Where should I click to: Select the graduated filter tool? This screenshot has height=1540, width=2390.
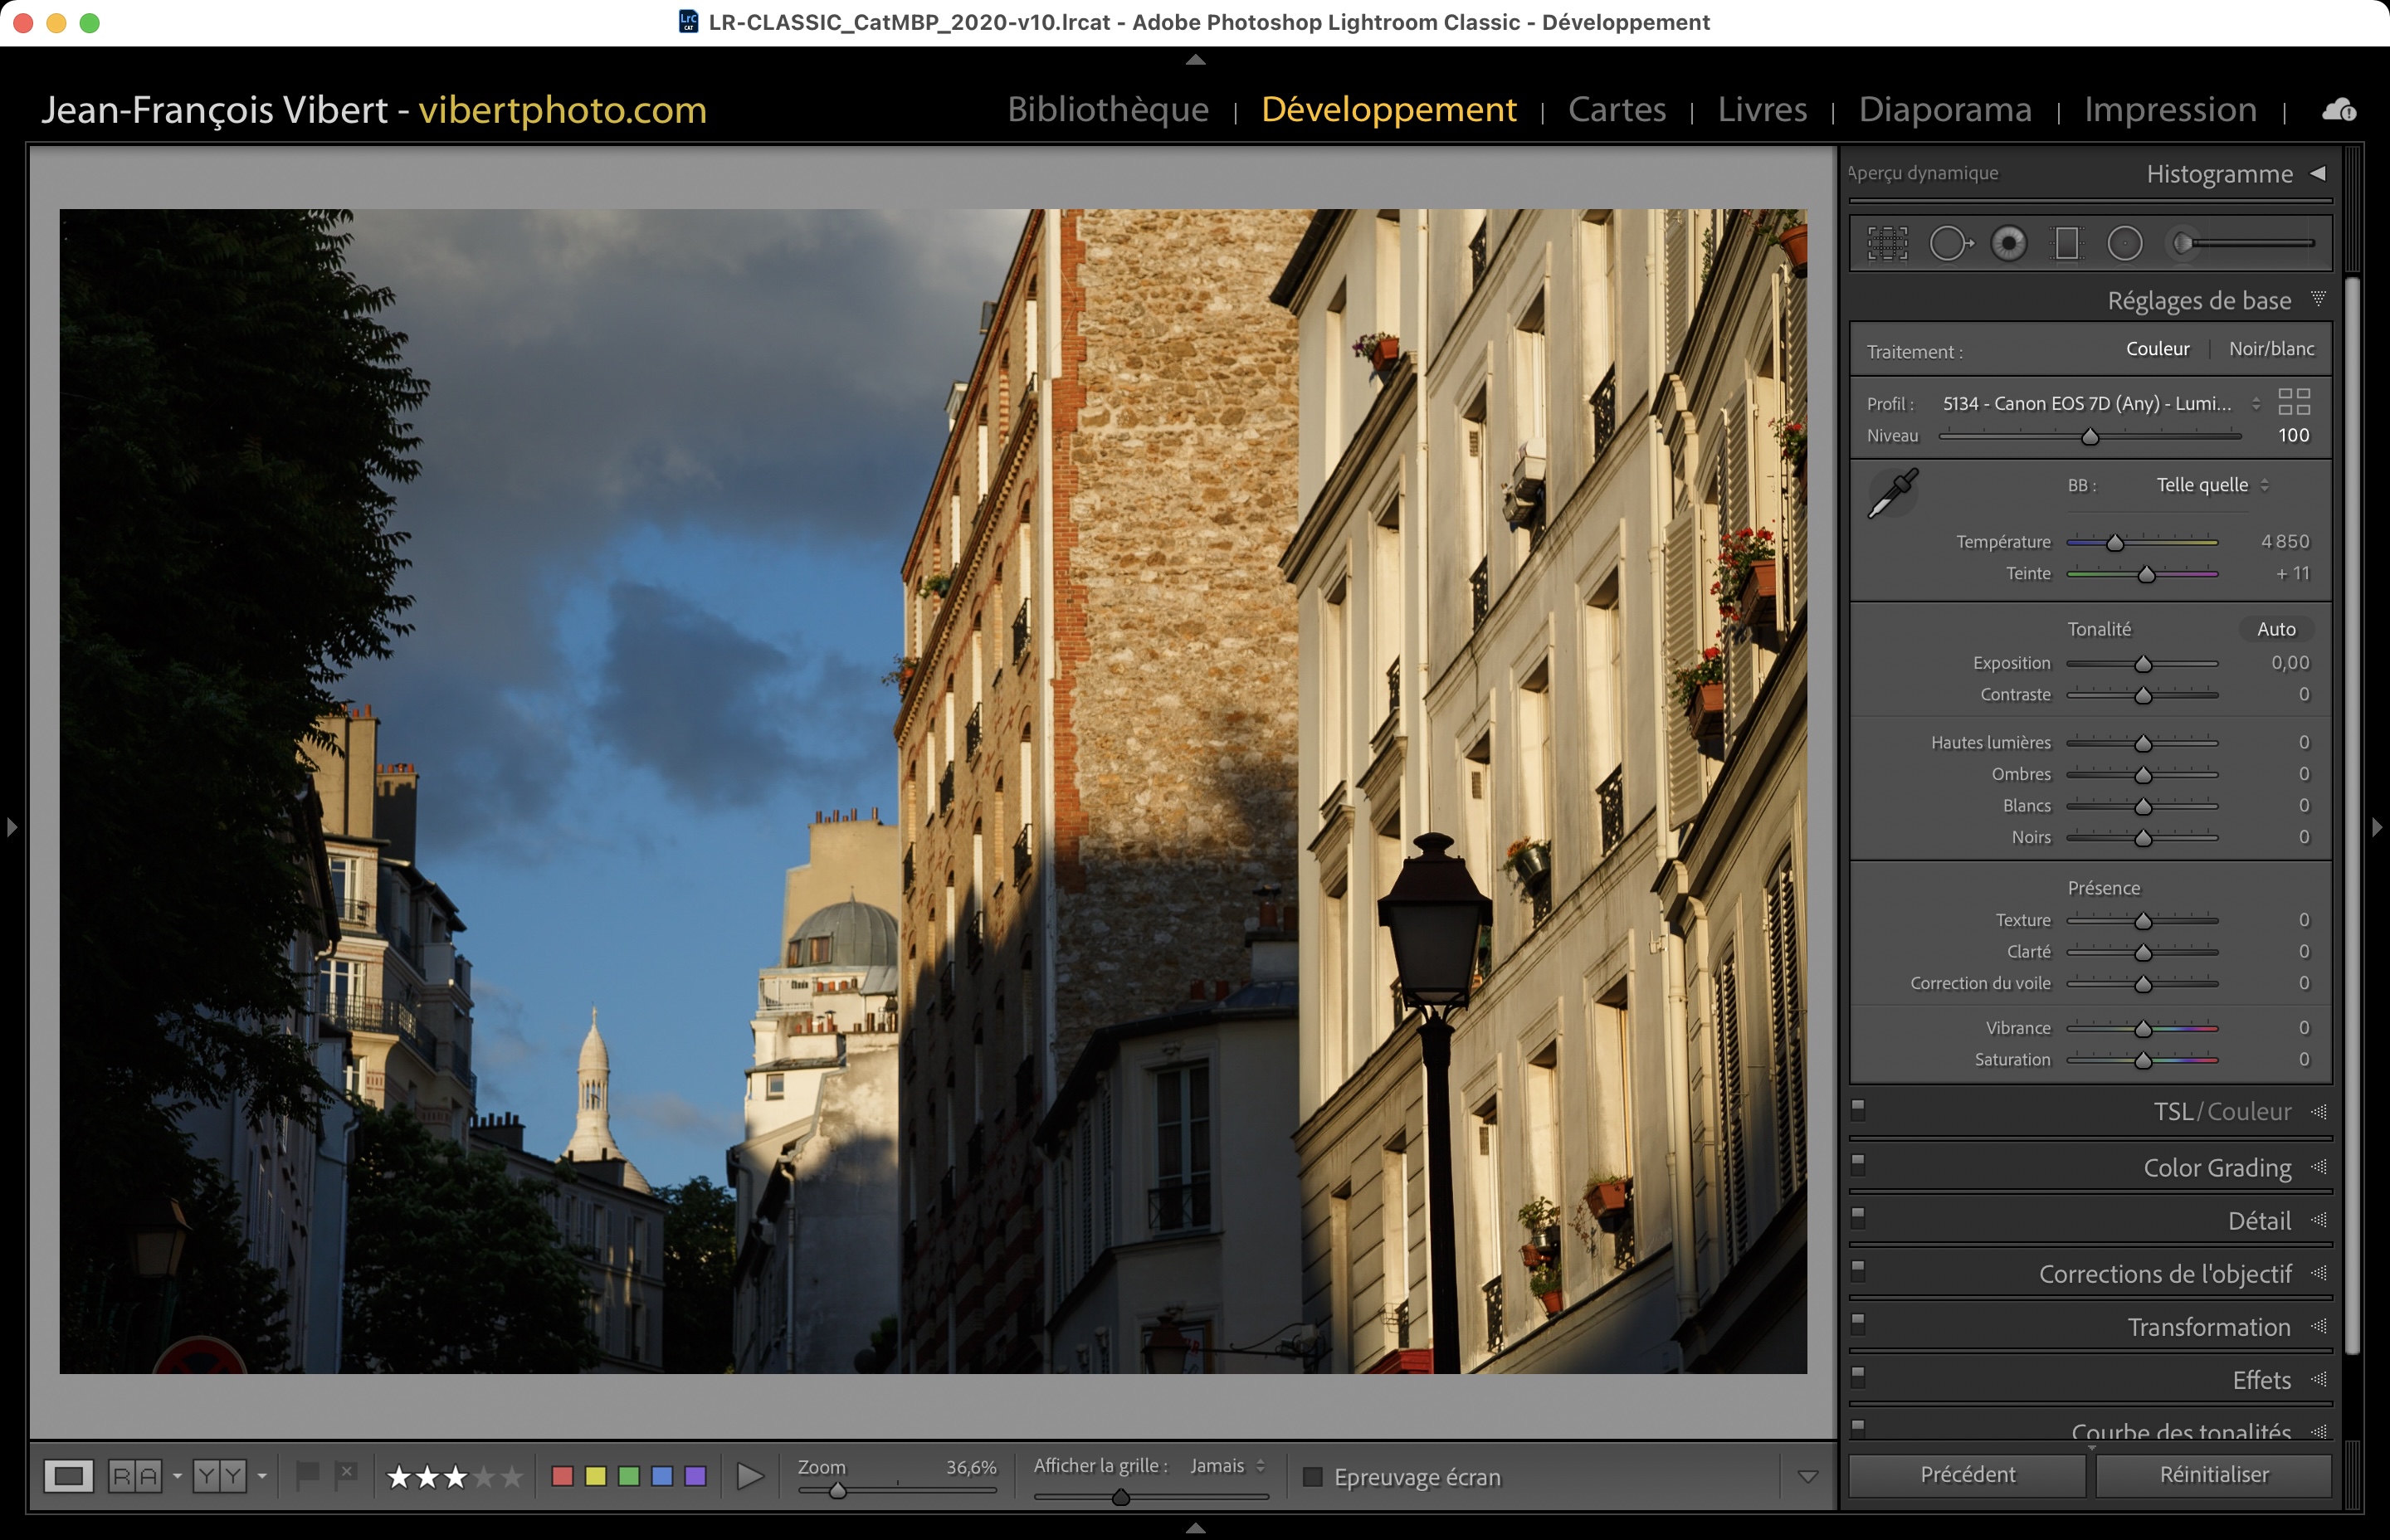point(2066,243)
